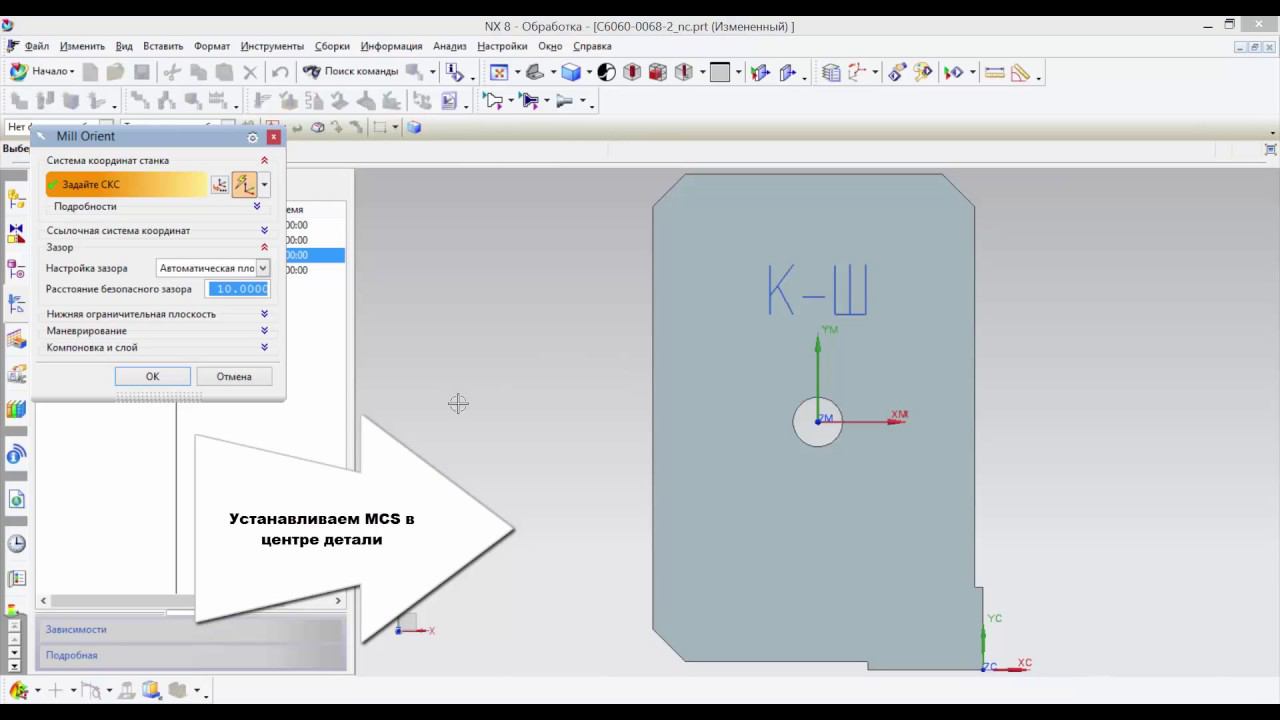Expand the Компоновка и слой section
The width and height of the screenshot is (1280, 720).
click(264, 348)
